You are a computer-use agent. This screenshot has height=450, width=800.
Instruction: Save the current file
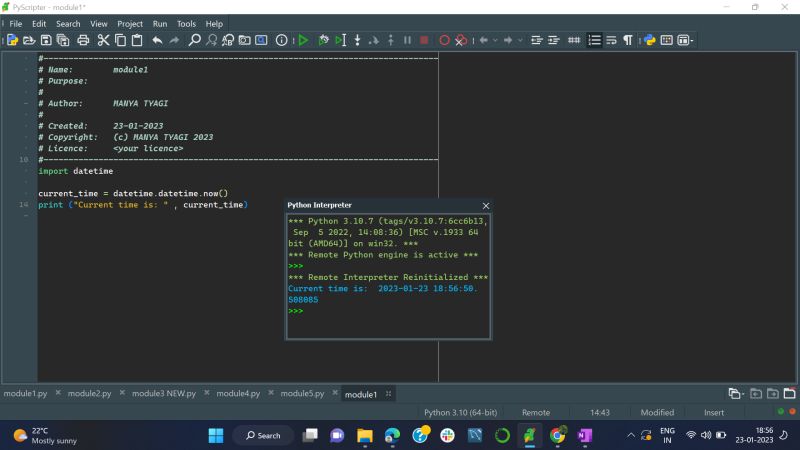pos(46,40)
